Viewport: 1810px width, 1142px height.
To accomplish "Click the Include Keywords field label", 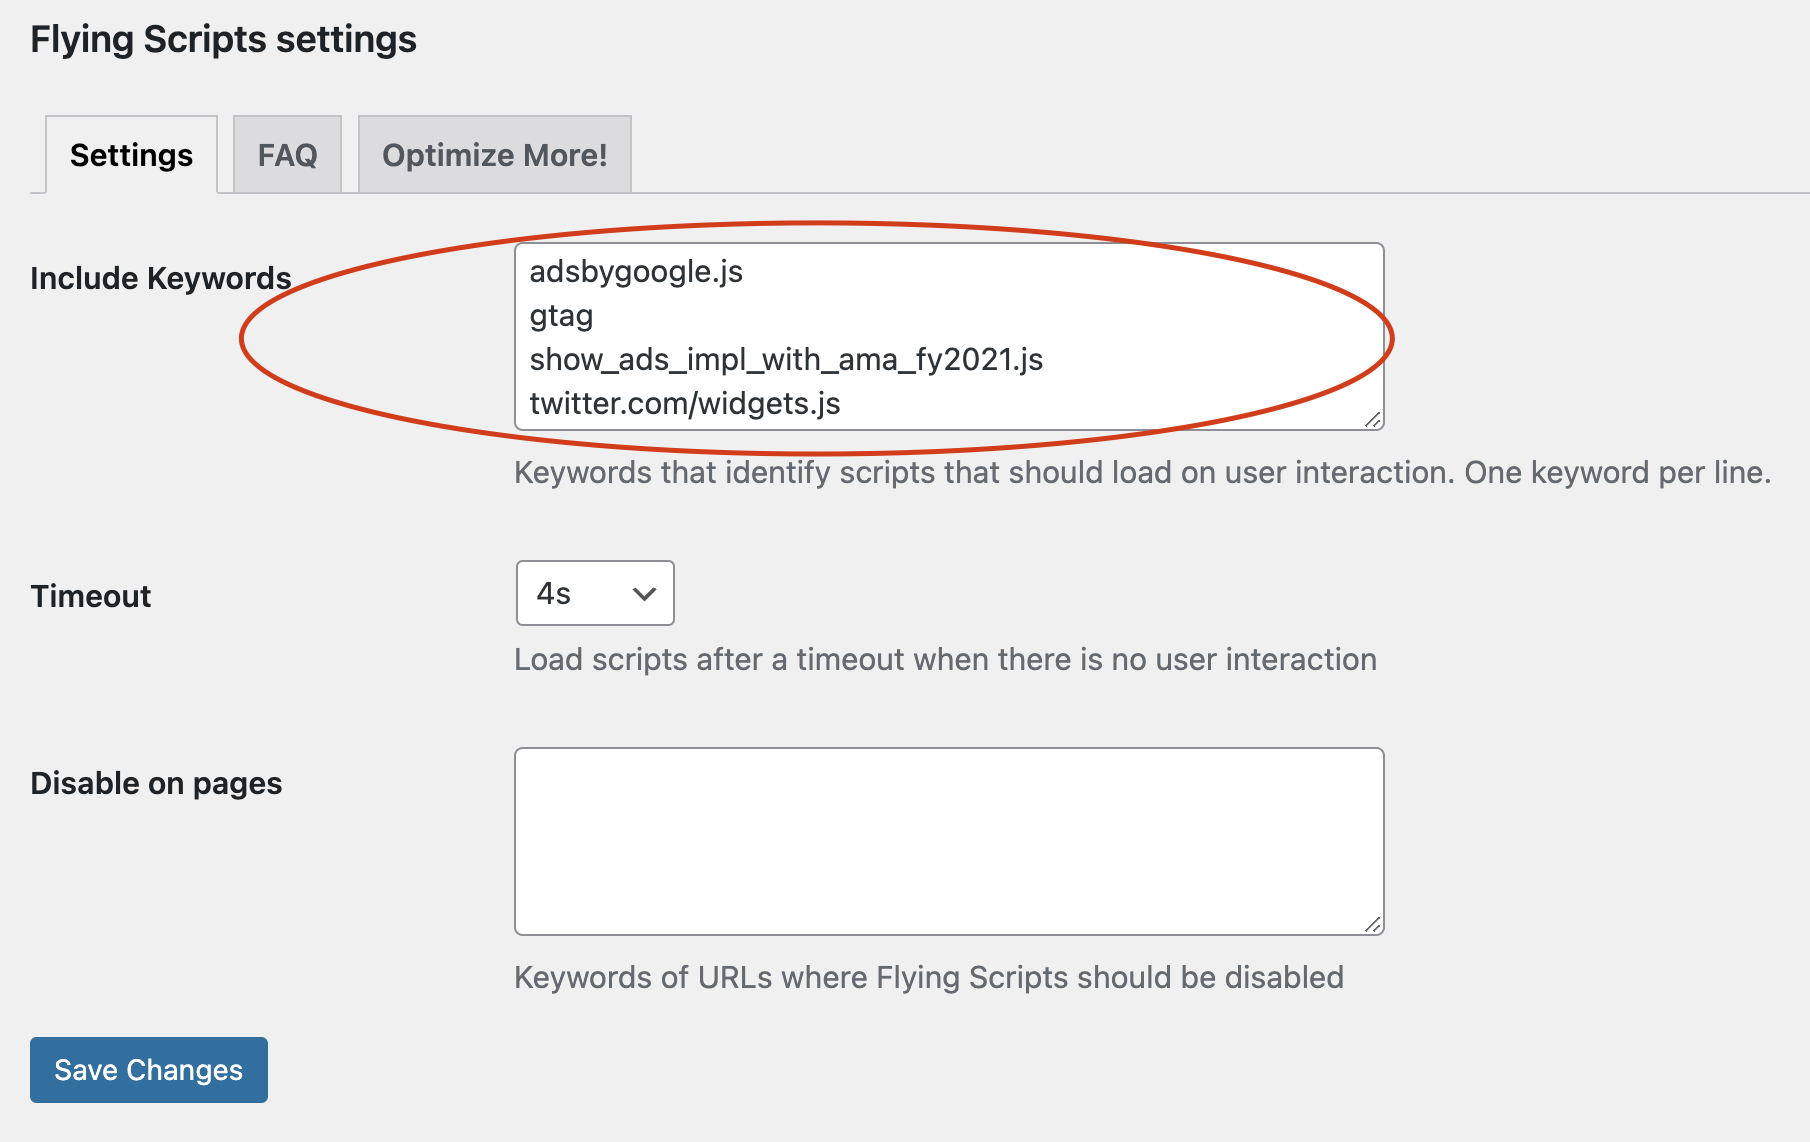I will [x=161, y=278].
